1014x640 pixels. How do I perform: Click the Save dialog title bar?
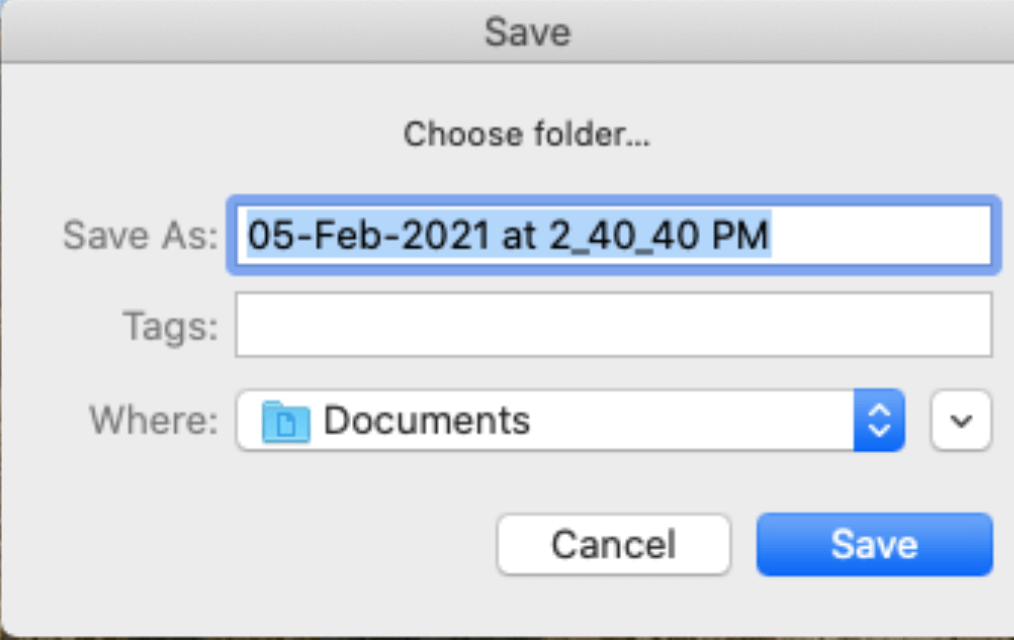coord(527,32)
